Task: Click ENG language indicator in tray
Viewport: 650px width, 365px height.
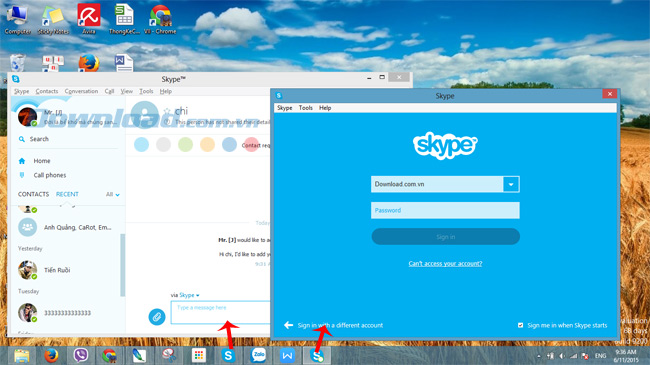Action: click(600, 356)
